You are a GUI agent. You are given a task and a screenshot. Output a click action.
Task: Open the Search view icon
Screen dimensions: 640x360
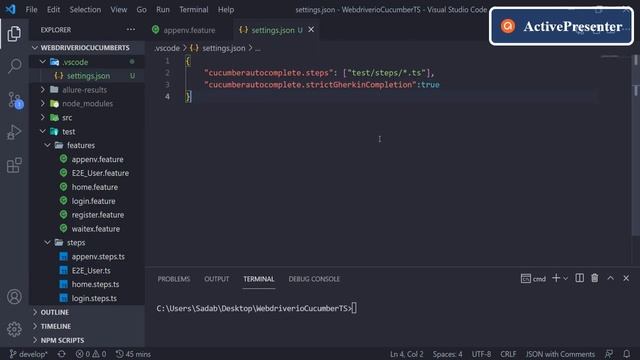tap(14, 66)
